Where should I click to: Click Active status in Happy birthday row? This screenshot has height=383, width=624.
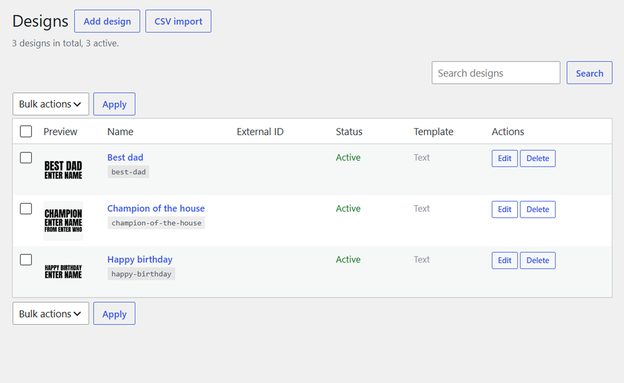pyautogui.click(x=348, y=259)
